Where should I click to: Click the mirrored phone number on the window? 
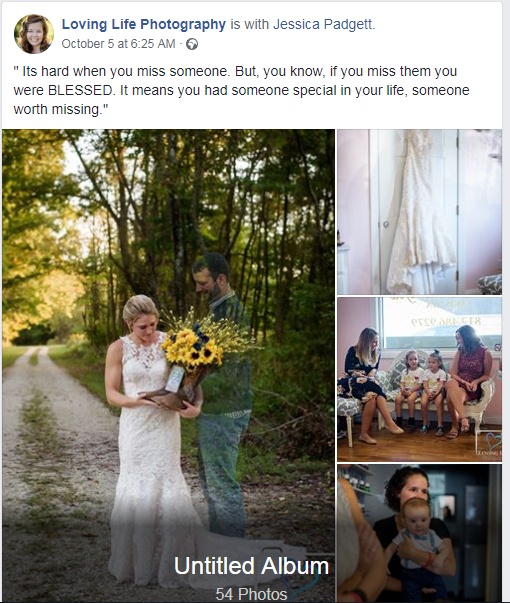[x=445, y=321]
